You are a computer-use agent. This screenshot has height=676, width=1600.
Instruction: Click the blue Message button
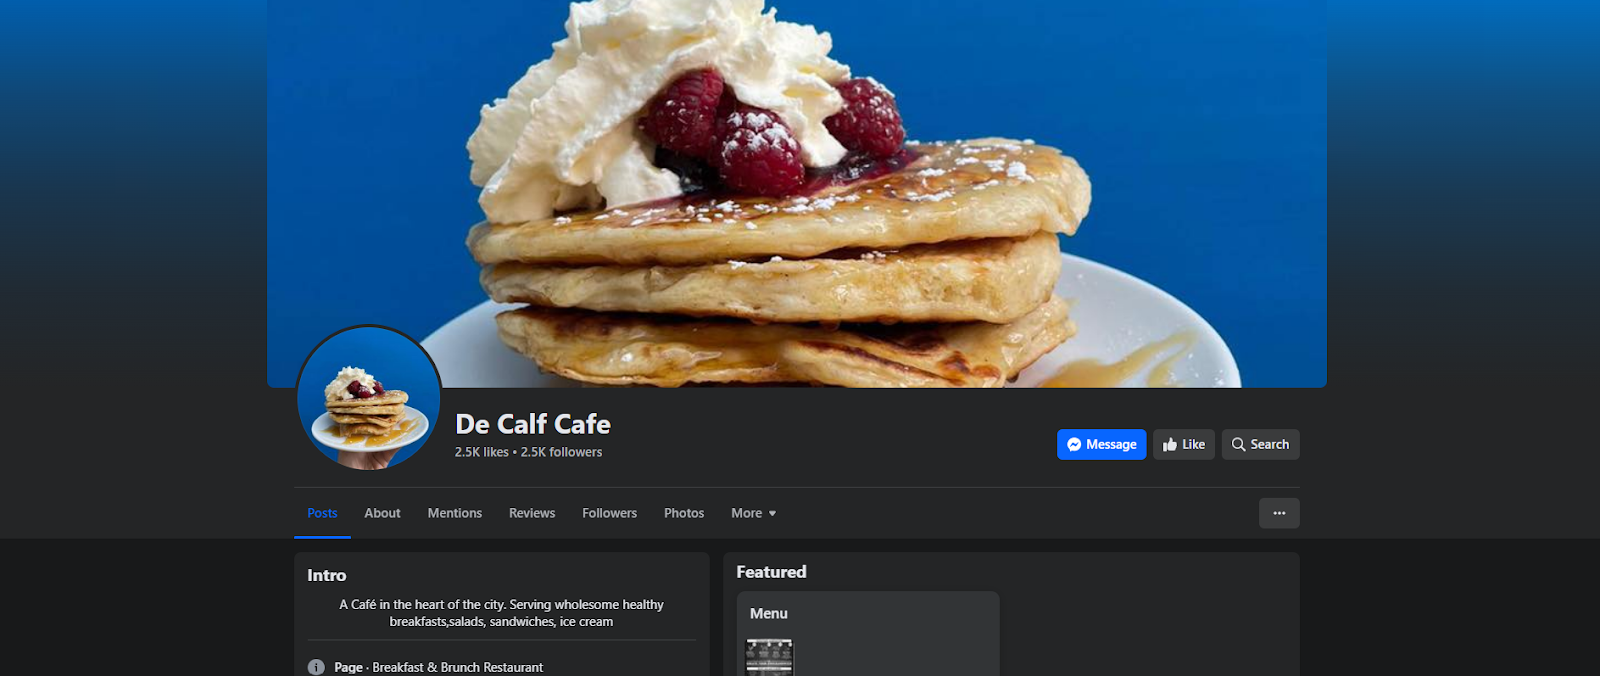pyautogui.click(x=1101, y=445)
